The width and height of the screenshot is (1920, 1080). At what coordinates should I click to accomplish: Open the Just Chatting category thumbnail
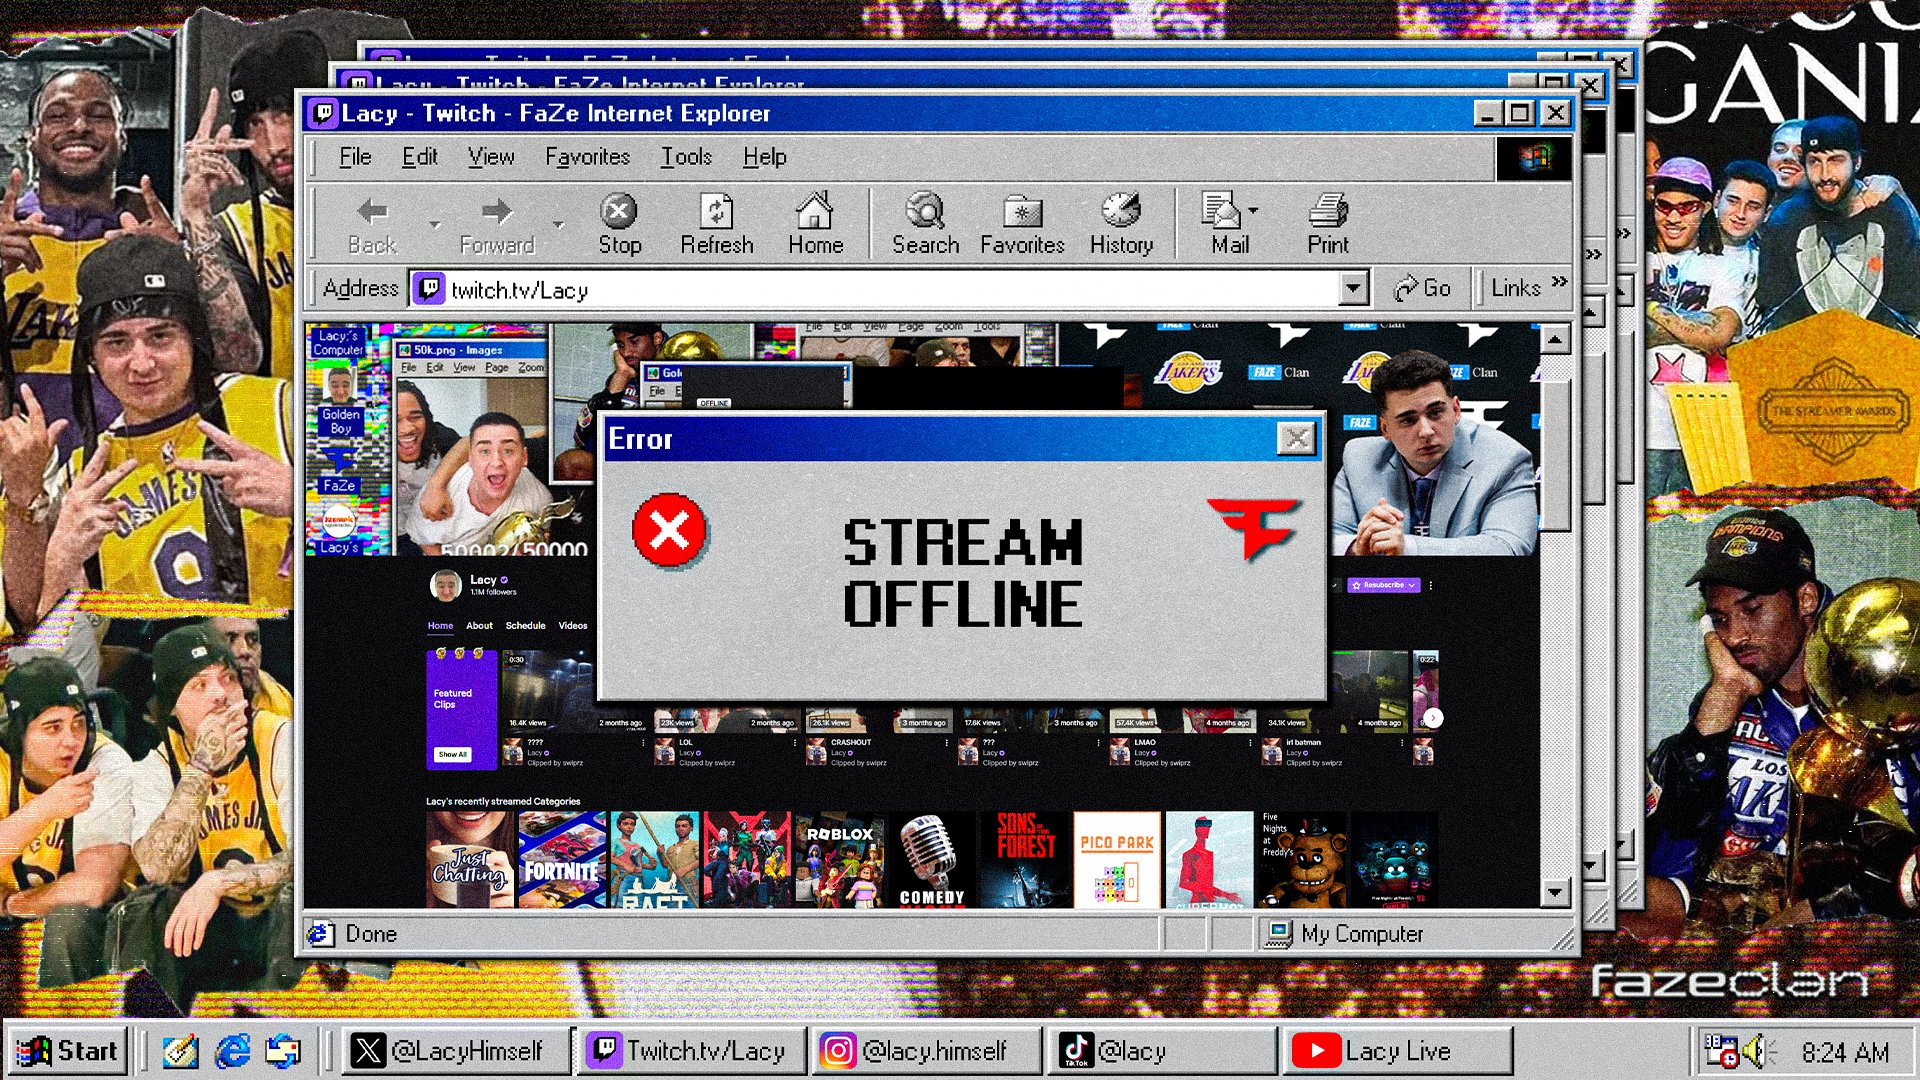[469, 860]
